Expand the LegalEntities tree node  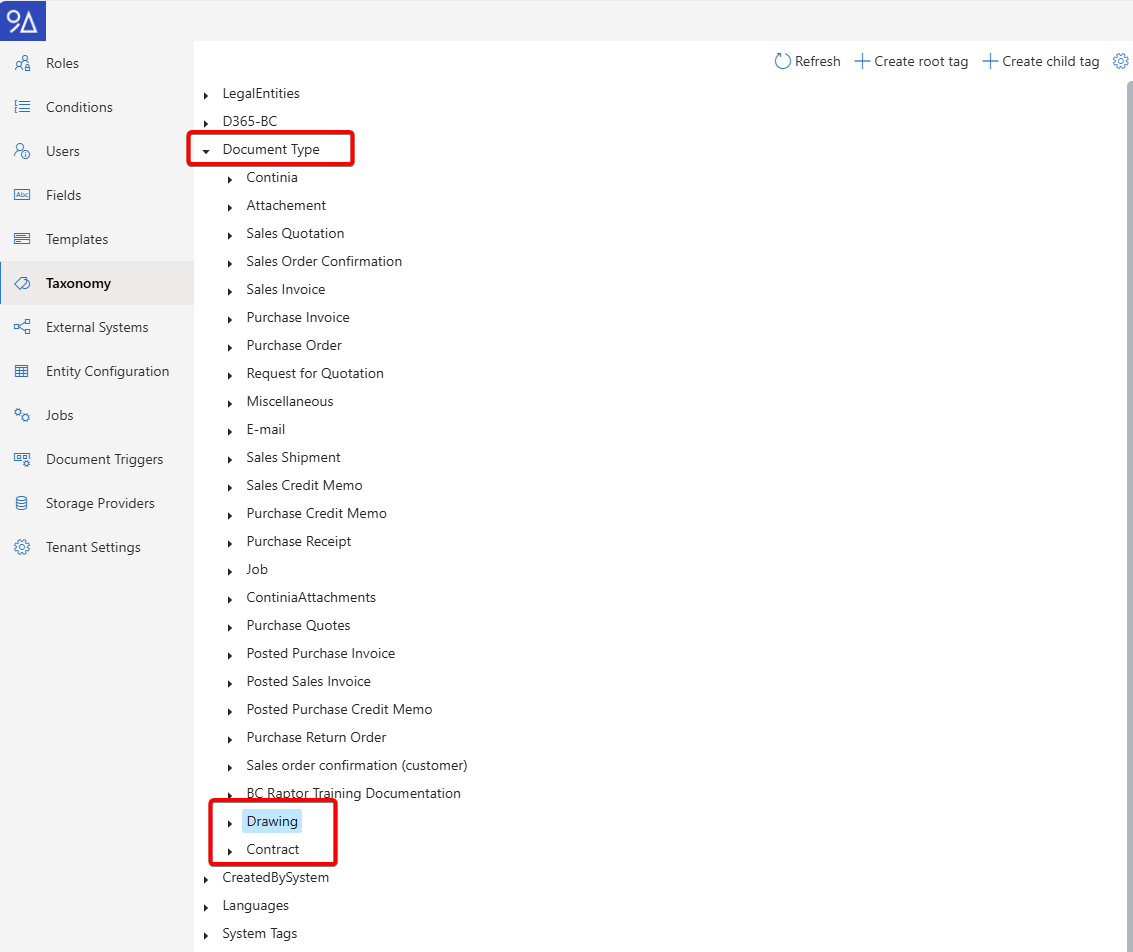[206, 95]
